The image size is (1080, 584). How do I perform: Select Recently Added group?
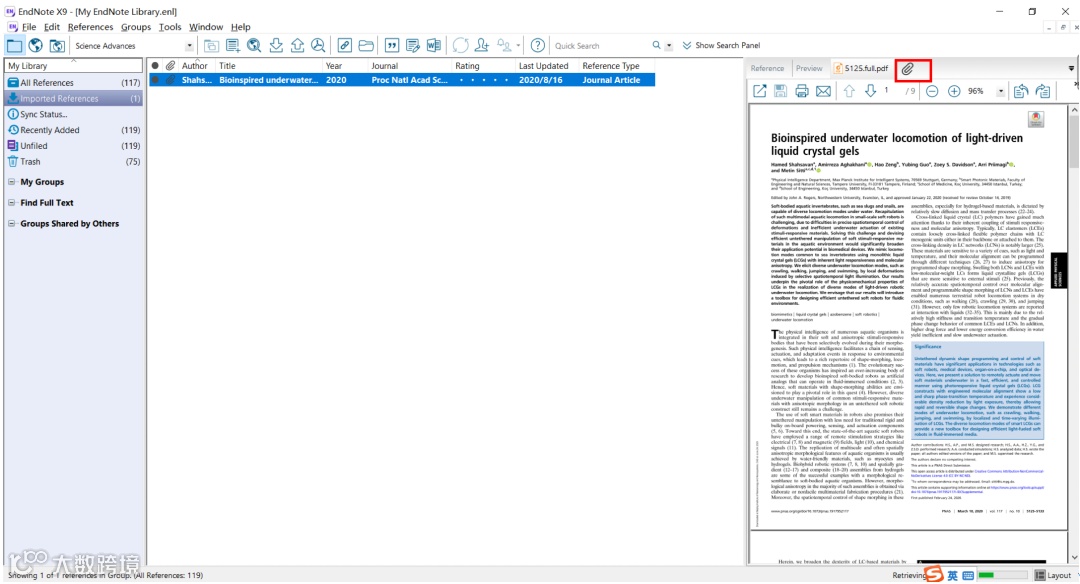74,130
